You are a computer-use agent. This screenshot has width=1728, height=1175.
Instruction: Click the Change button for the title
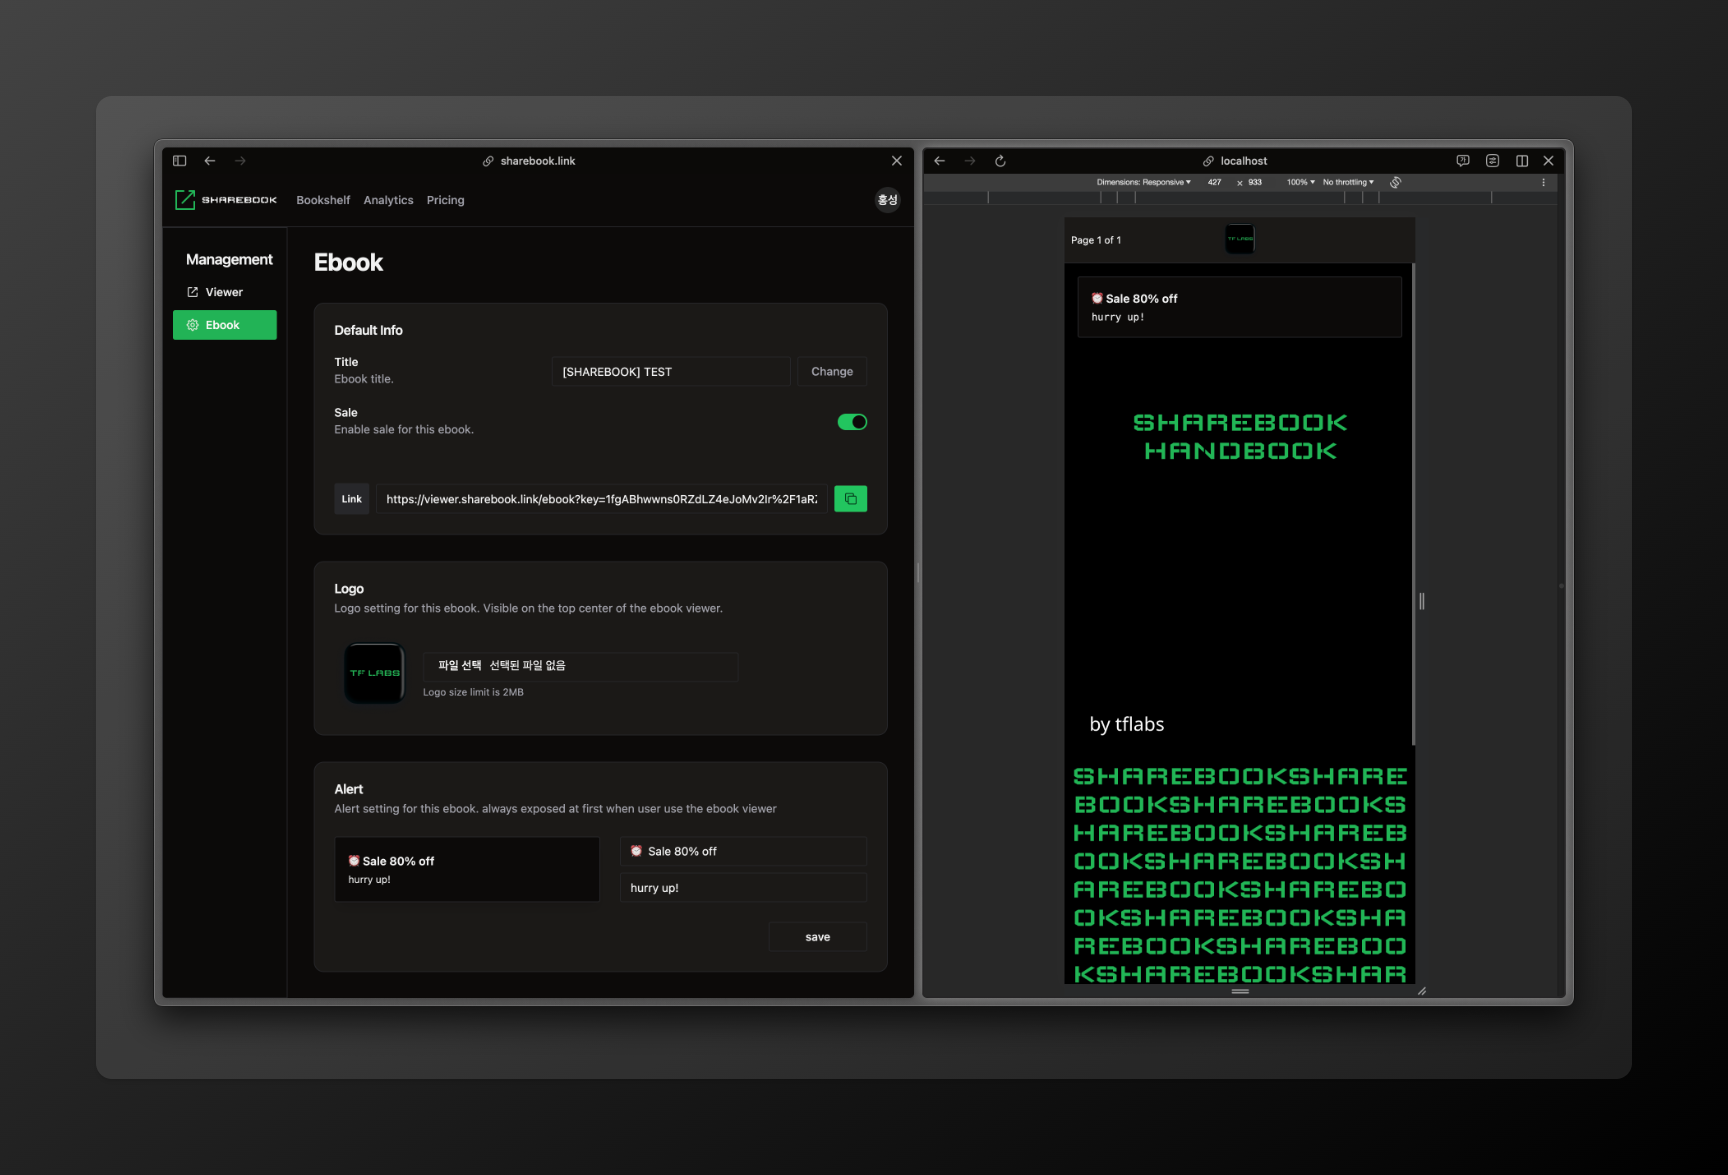click(832, 372)
